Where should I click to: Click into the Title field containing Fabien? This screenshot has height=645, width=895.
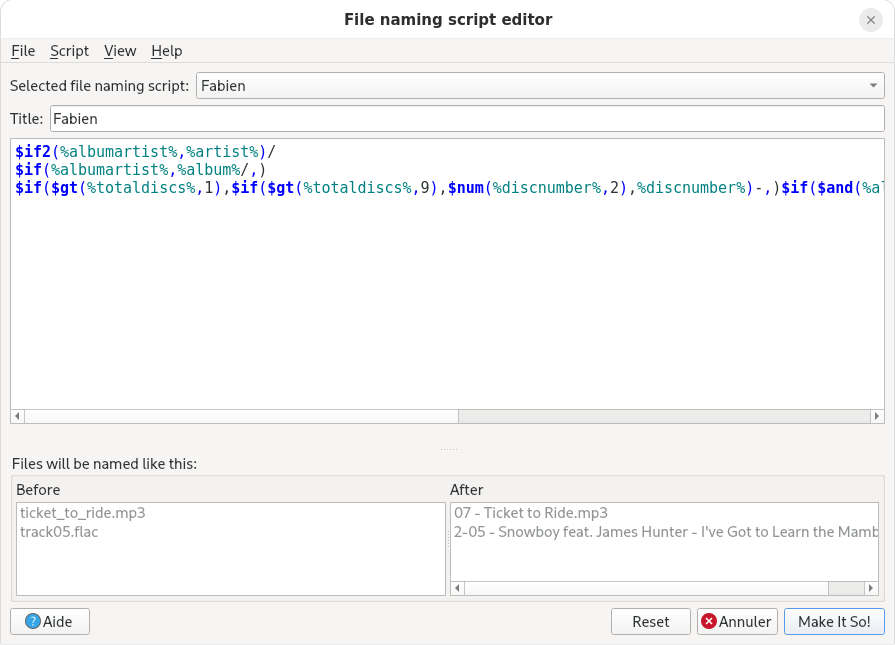point(466,119)
